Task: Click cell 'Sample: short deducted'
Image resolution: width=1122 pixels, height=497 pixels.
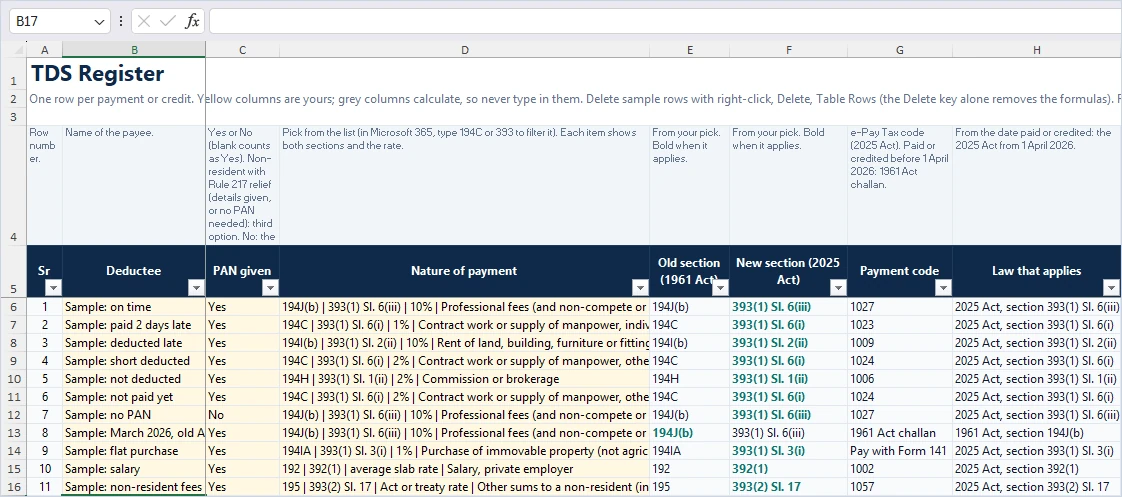Action: tap(134, 360)
